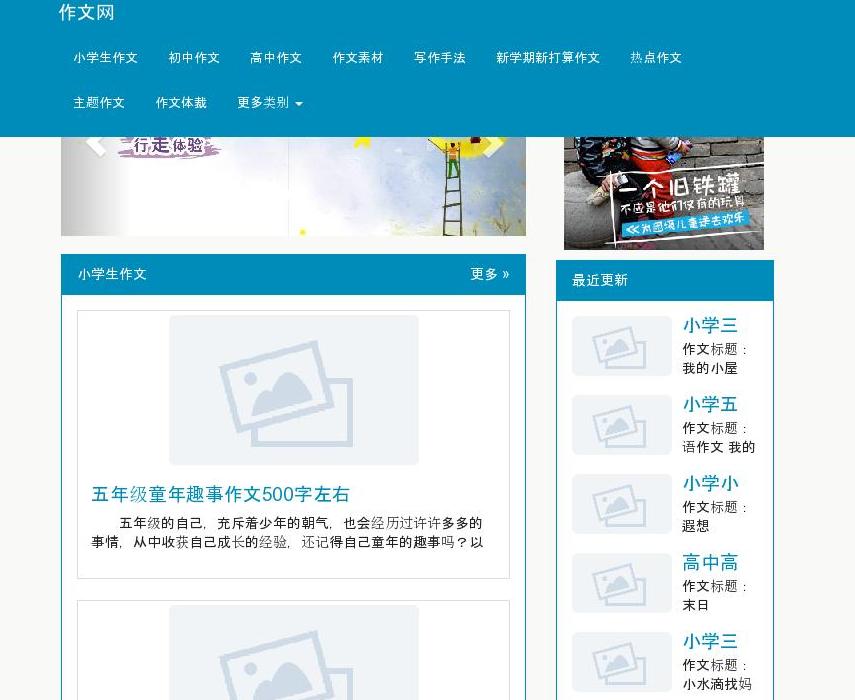Click 更多 » in 小学生作文 panel header
855x700 pixels.
pyautogui.click(x=490, y=274)
